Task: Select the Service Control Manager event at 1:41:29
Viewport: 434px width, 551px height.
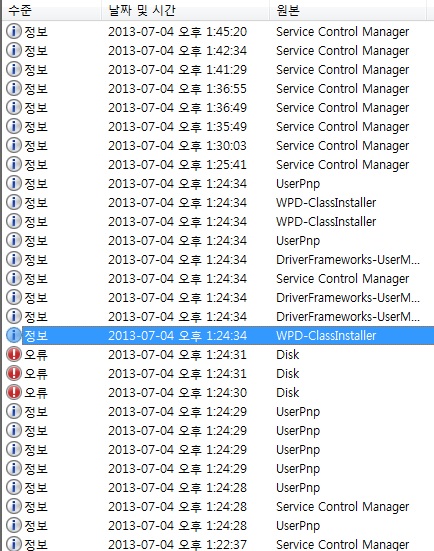Action: 218,70
